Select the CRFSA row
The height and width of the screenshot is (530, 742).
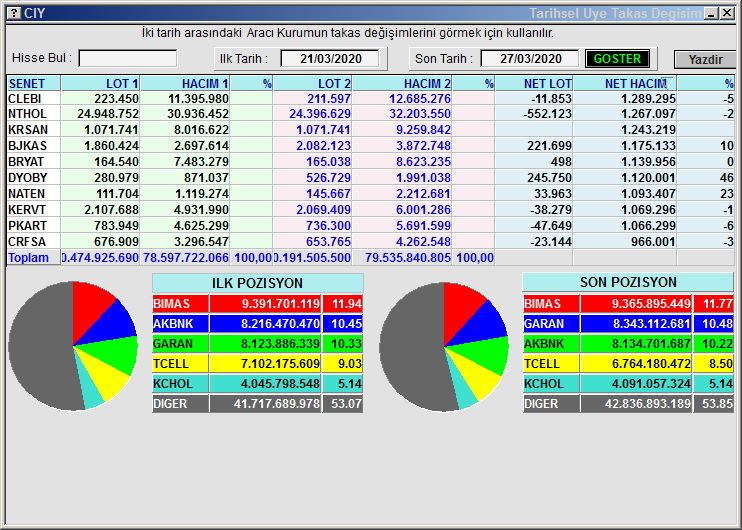[371, 242]
